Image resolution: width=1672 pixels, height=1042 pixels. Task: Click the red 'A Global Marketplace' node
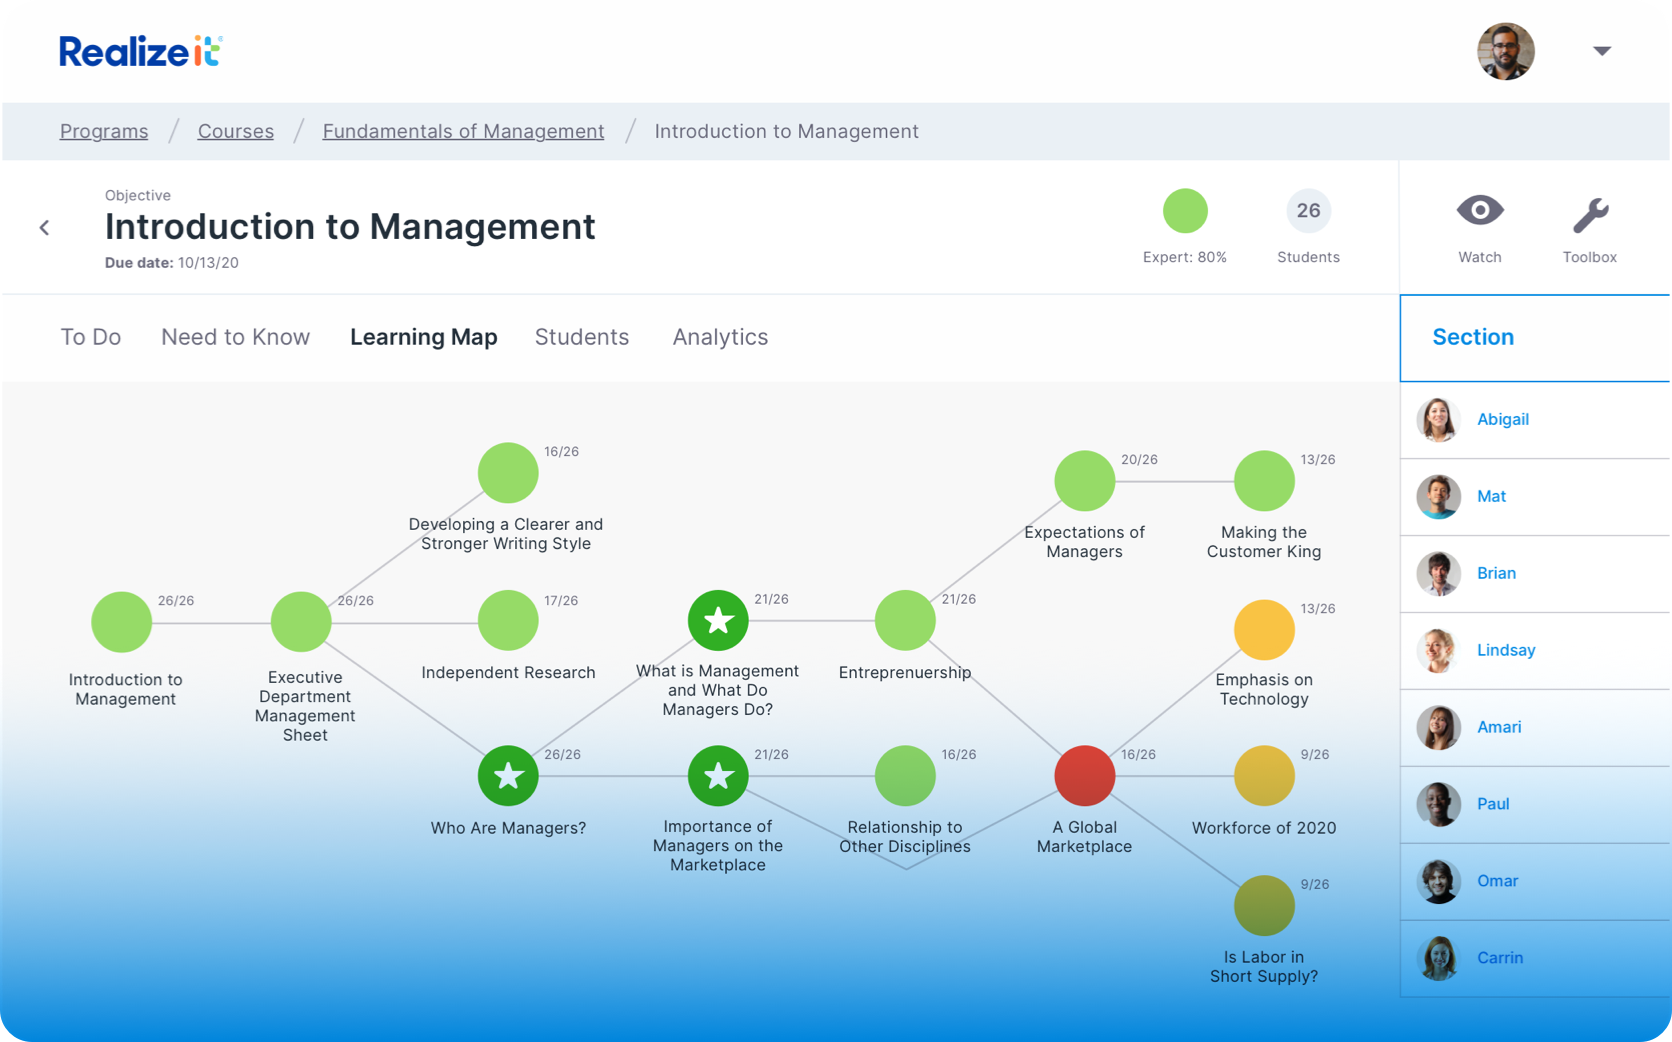point(1084,775)
